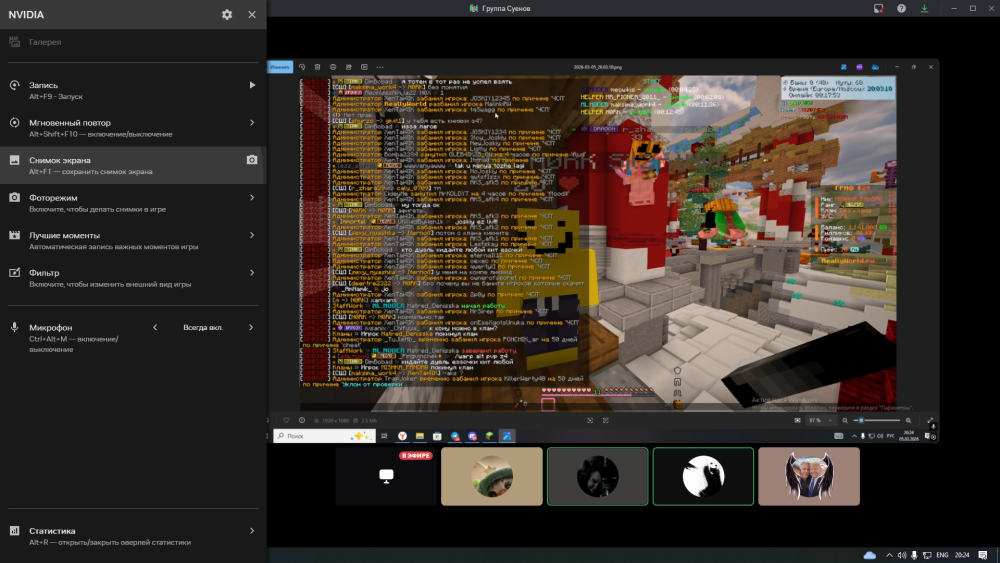Click Поиск search box in streamed taskbar
The height and width of the screenshot is (563, 1000).
pos(324,436)
